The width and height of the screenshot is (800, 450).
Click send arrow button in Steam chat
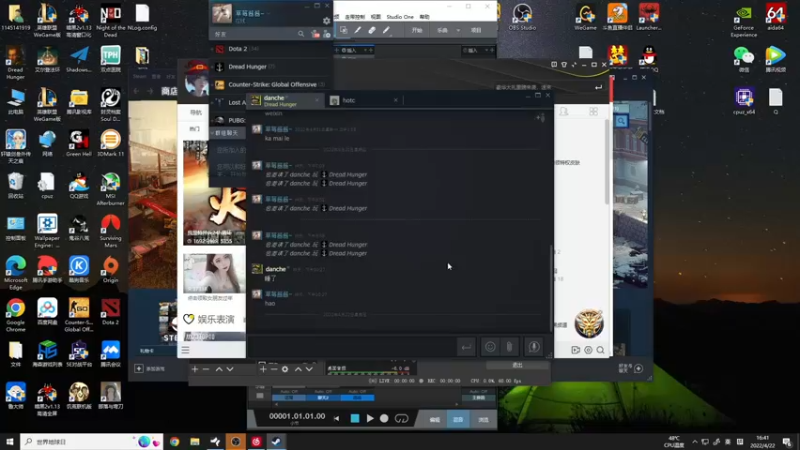coord(466,347)
